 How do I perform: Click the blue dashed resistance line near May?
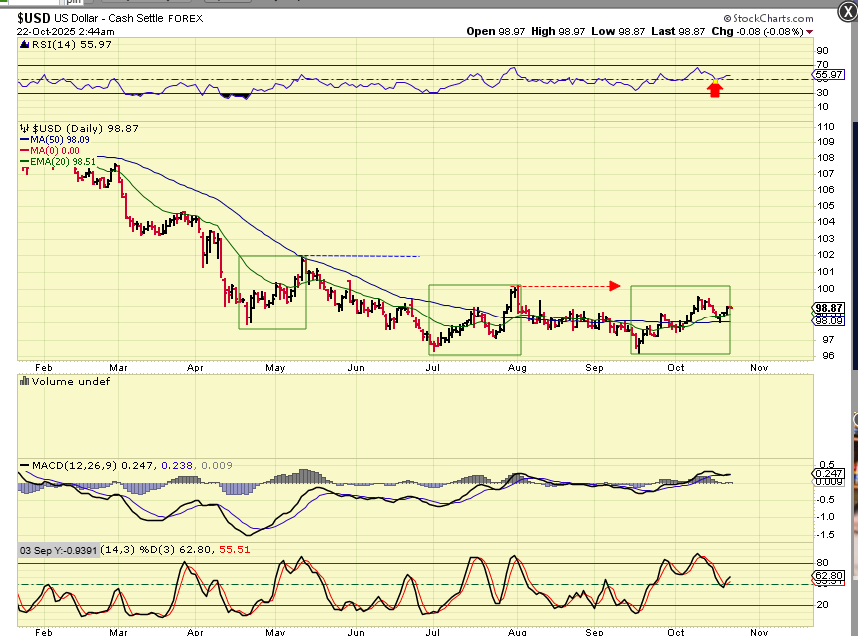[360, 257]
